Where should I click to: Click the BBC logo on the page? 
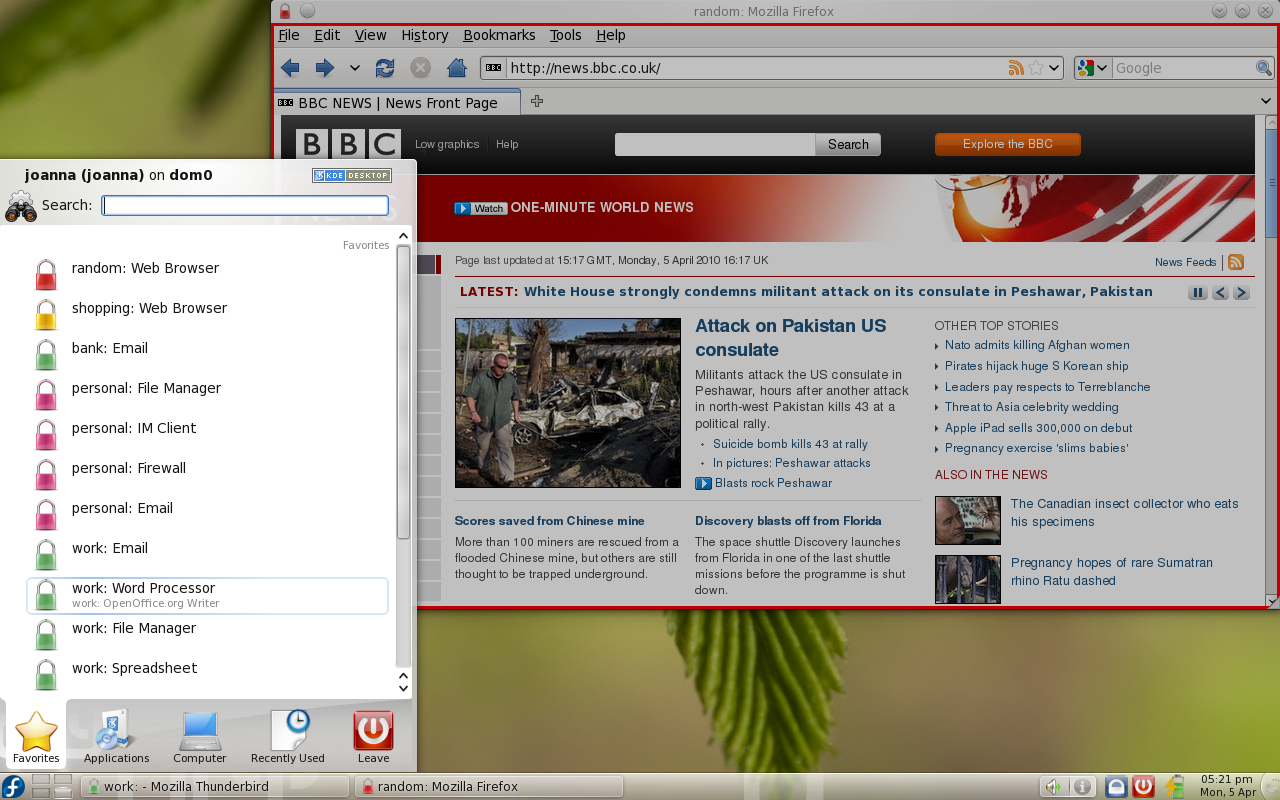click(x=348, y=144)
